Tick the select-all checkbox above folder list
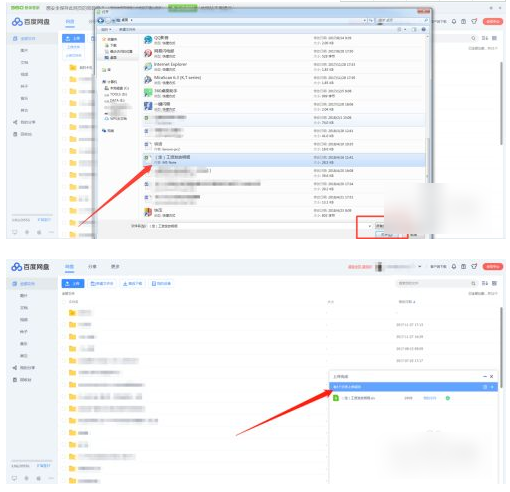Screen dimensions: 510x492 [x=64, y=302]
